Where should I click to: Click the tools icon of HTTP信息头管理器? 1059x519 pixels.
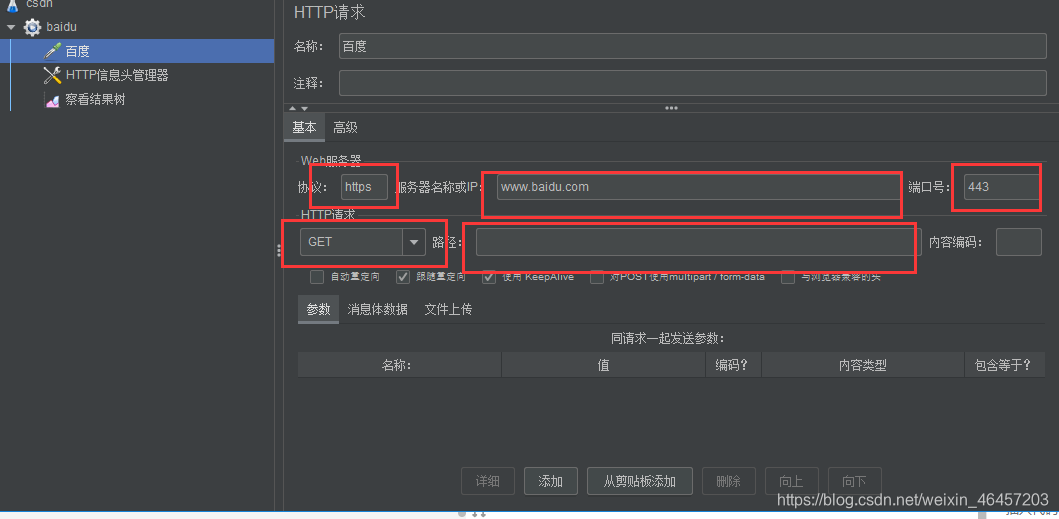pyautogui.click(x=52, y=75)
